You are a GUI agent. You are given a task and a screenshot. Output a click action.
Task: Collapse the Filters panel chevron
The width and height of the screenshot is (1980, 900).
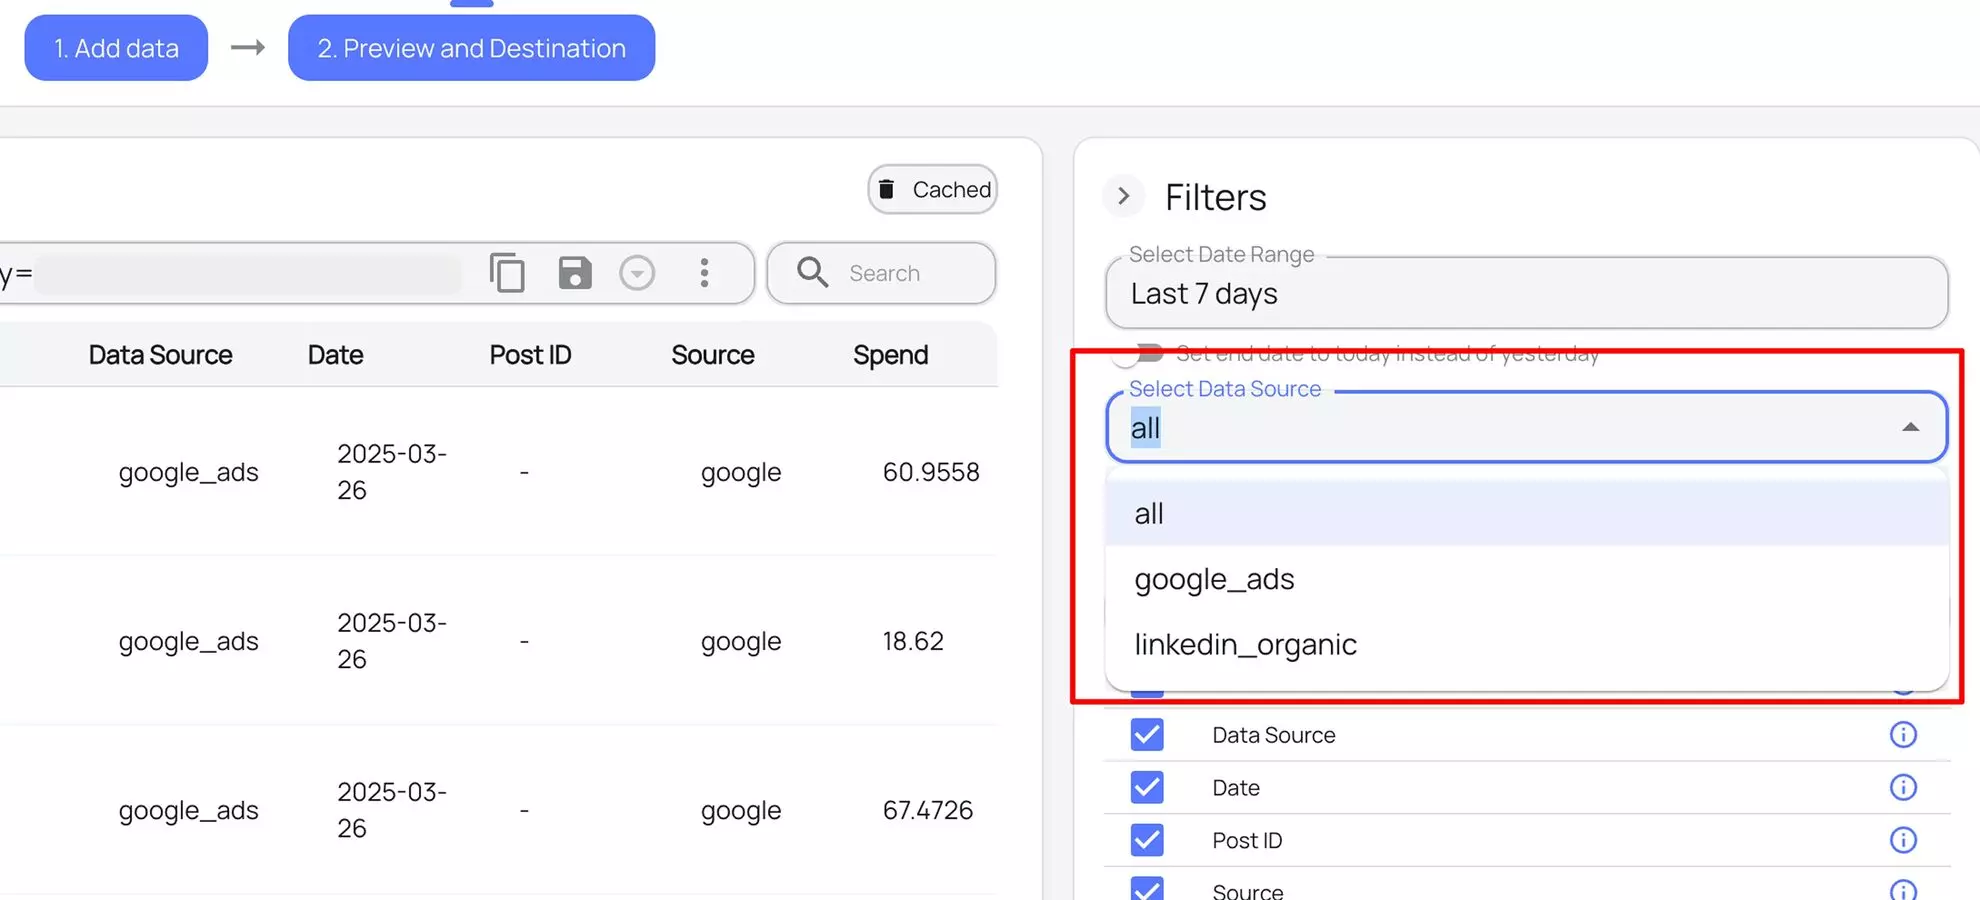[1124, 196]
